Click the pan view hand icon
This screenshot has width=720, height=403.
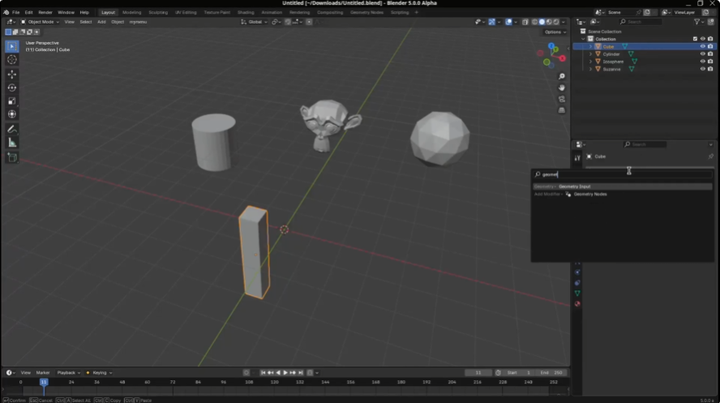(x=562, y=88)
